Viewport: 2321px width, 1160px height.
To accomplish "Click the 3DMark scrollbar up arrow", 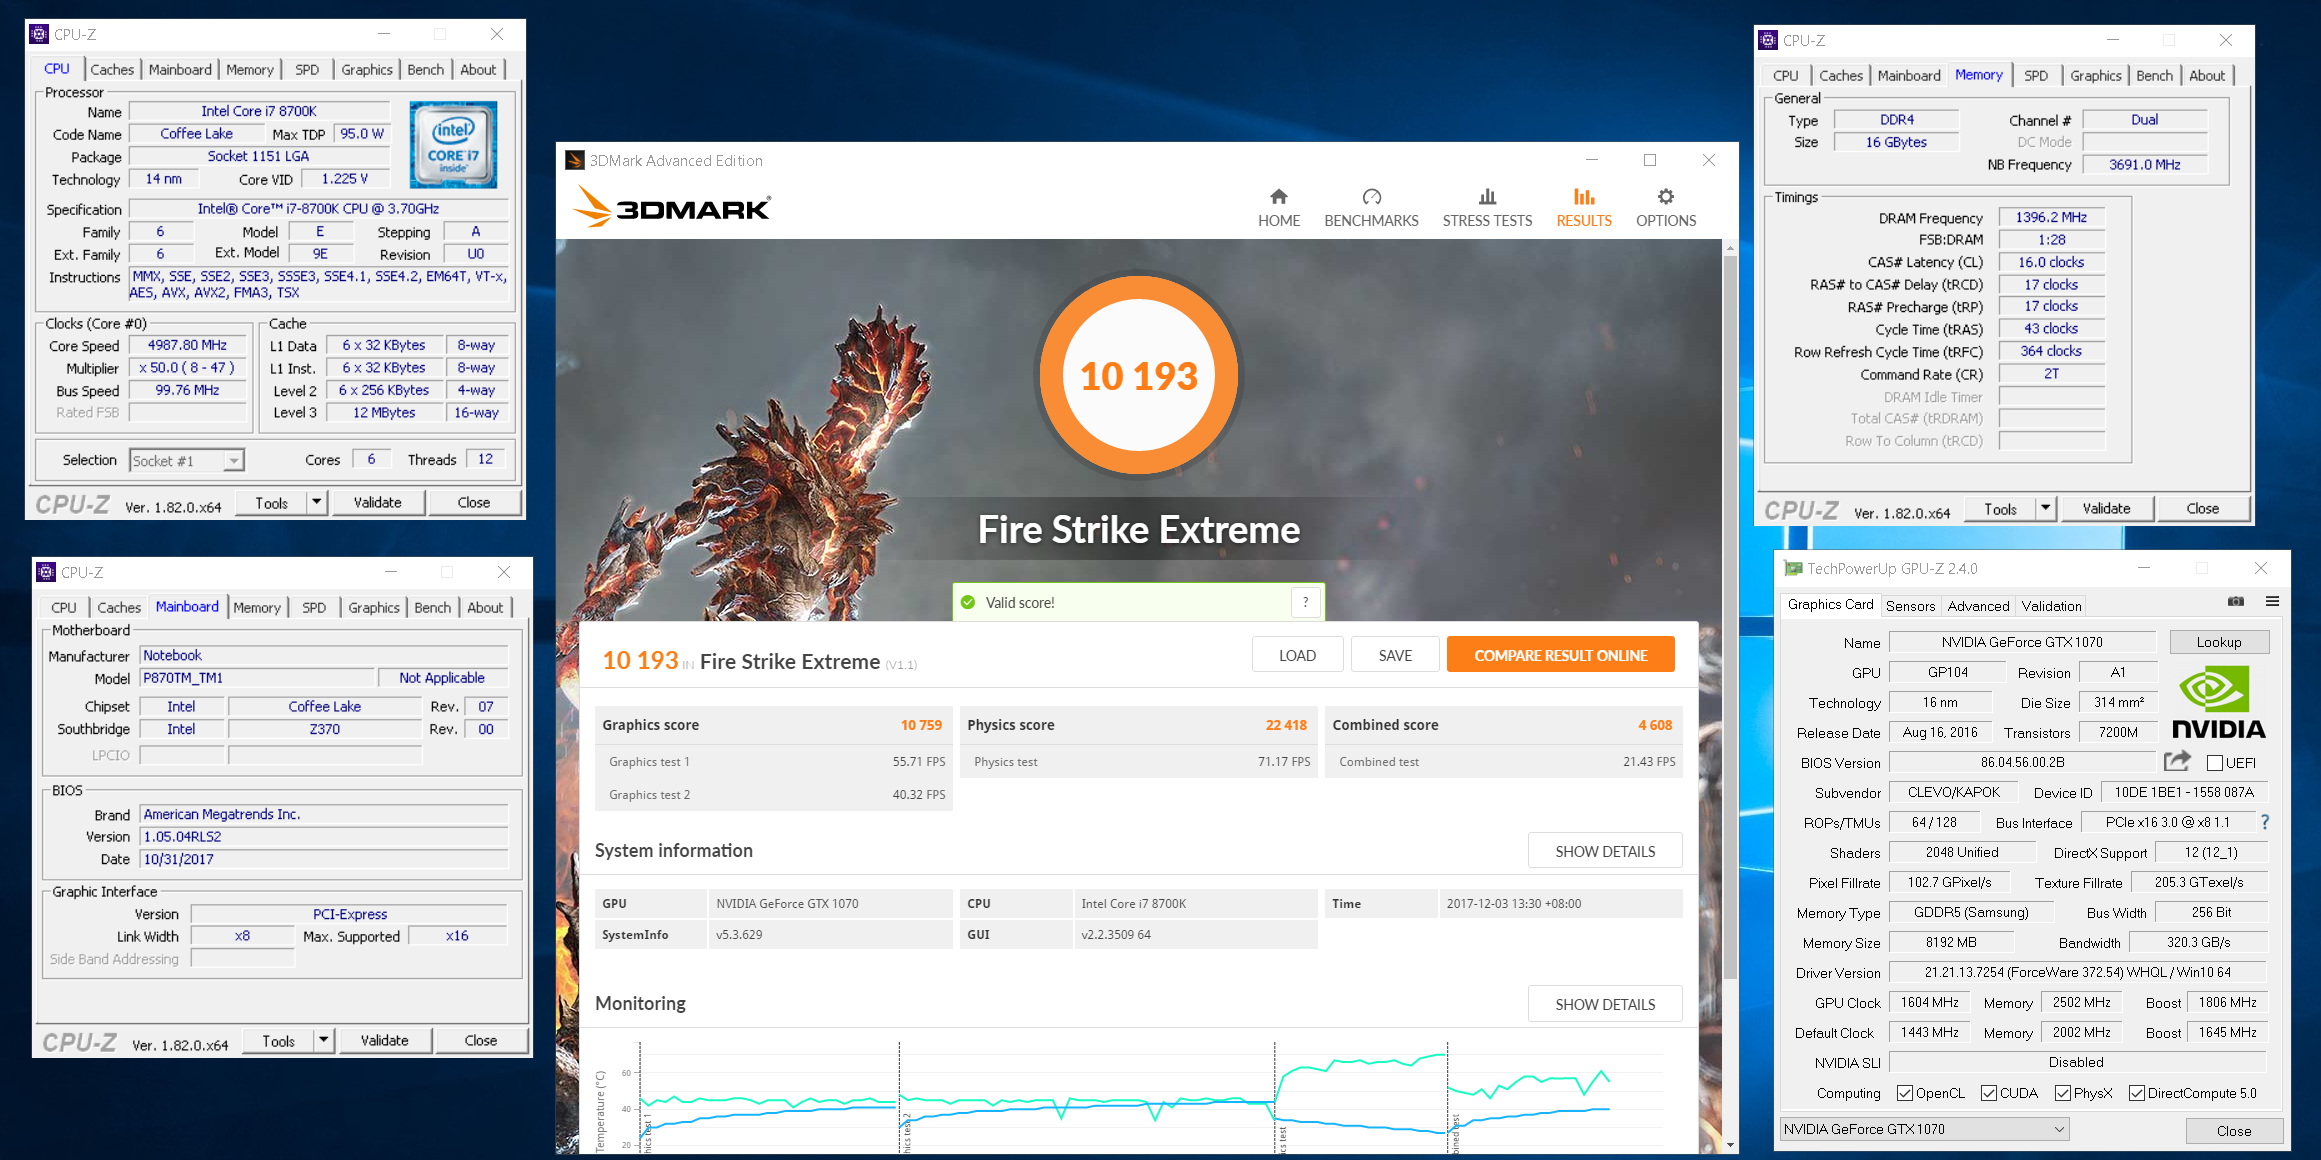I will (1730, 246).
